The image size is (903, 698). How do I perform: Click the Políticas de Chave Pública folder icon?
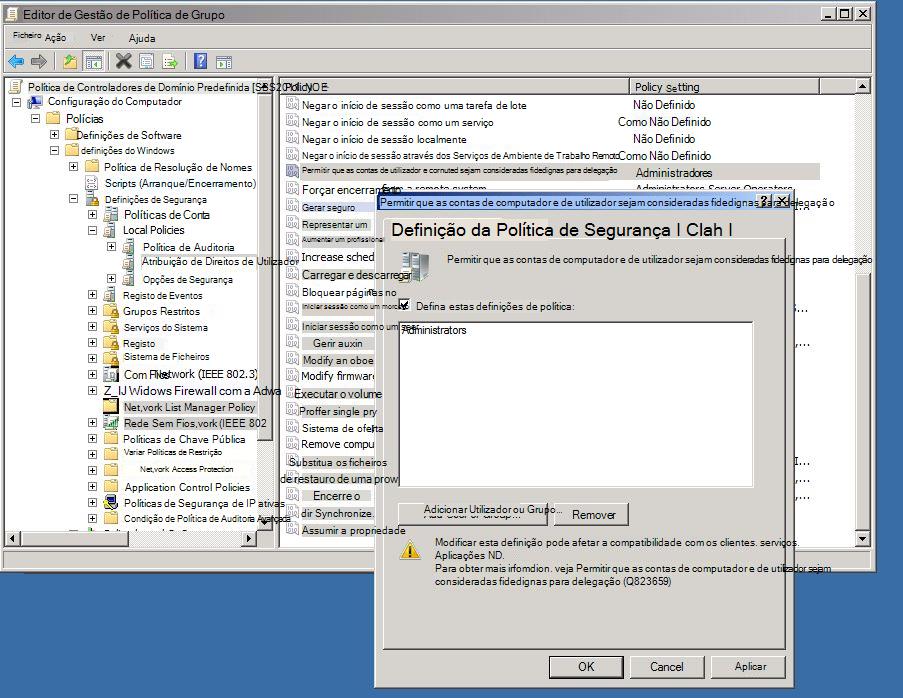(111, 438)
